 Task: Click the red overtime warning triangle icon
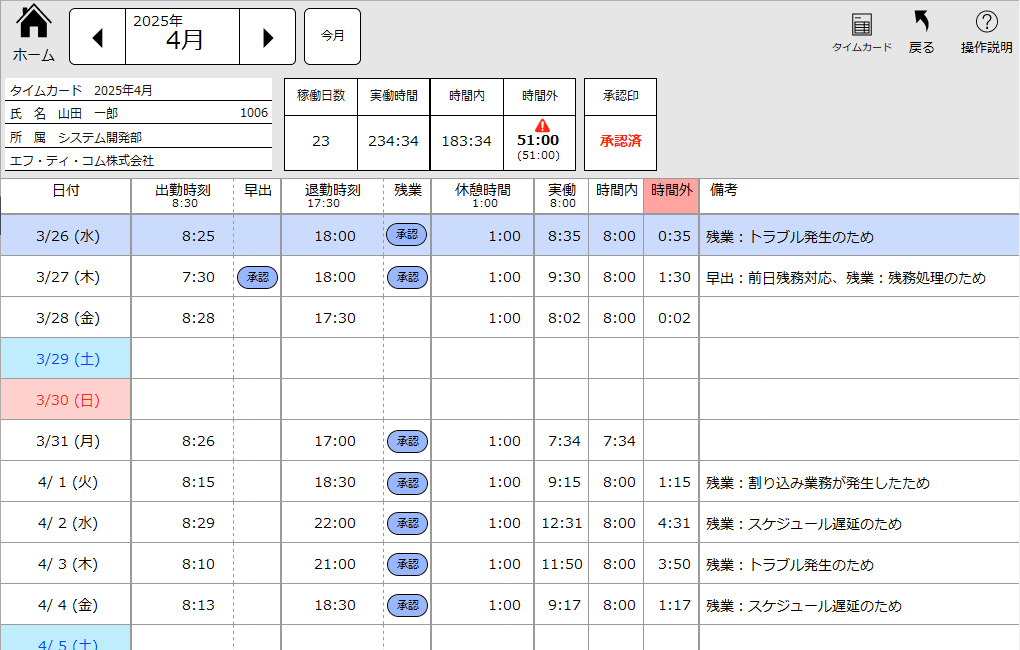[542, 125]
